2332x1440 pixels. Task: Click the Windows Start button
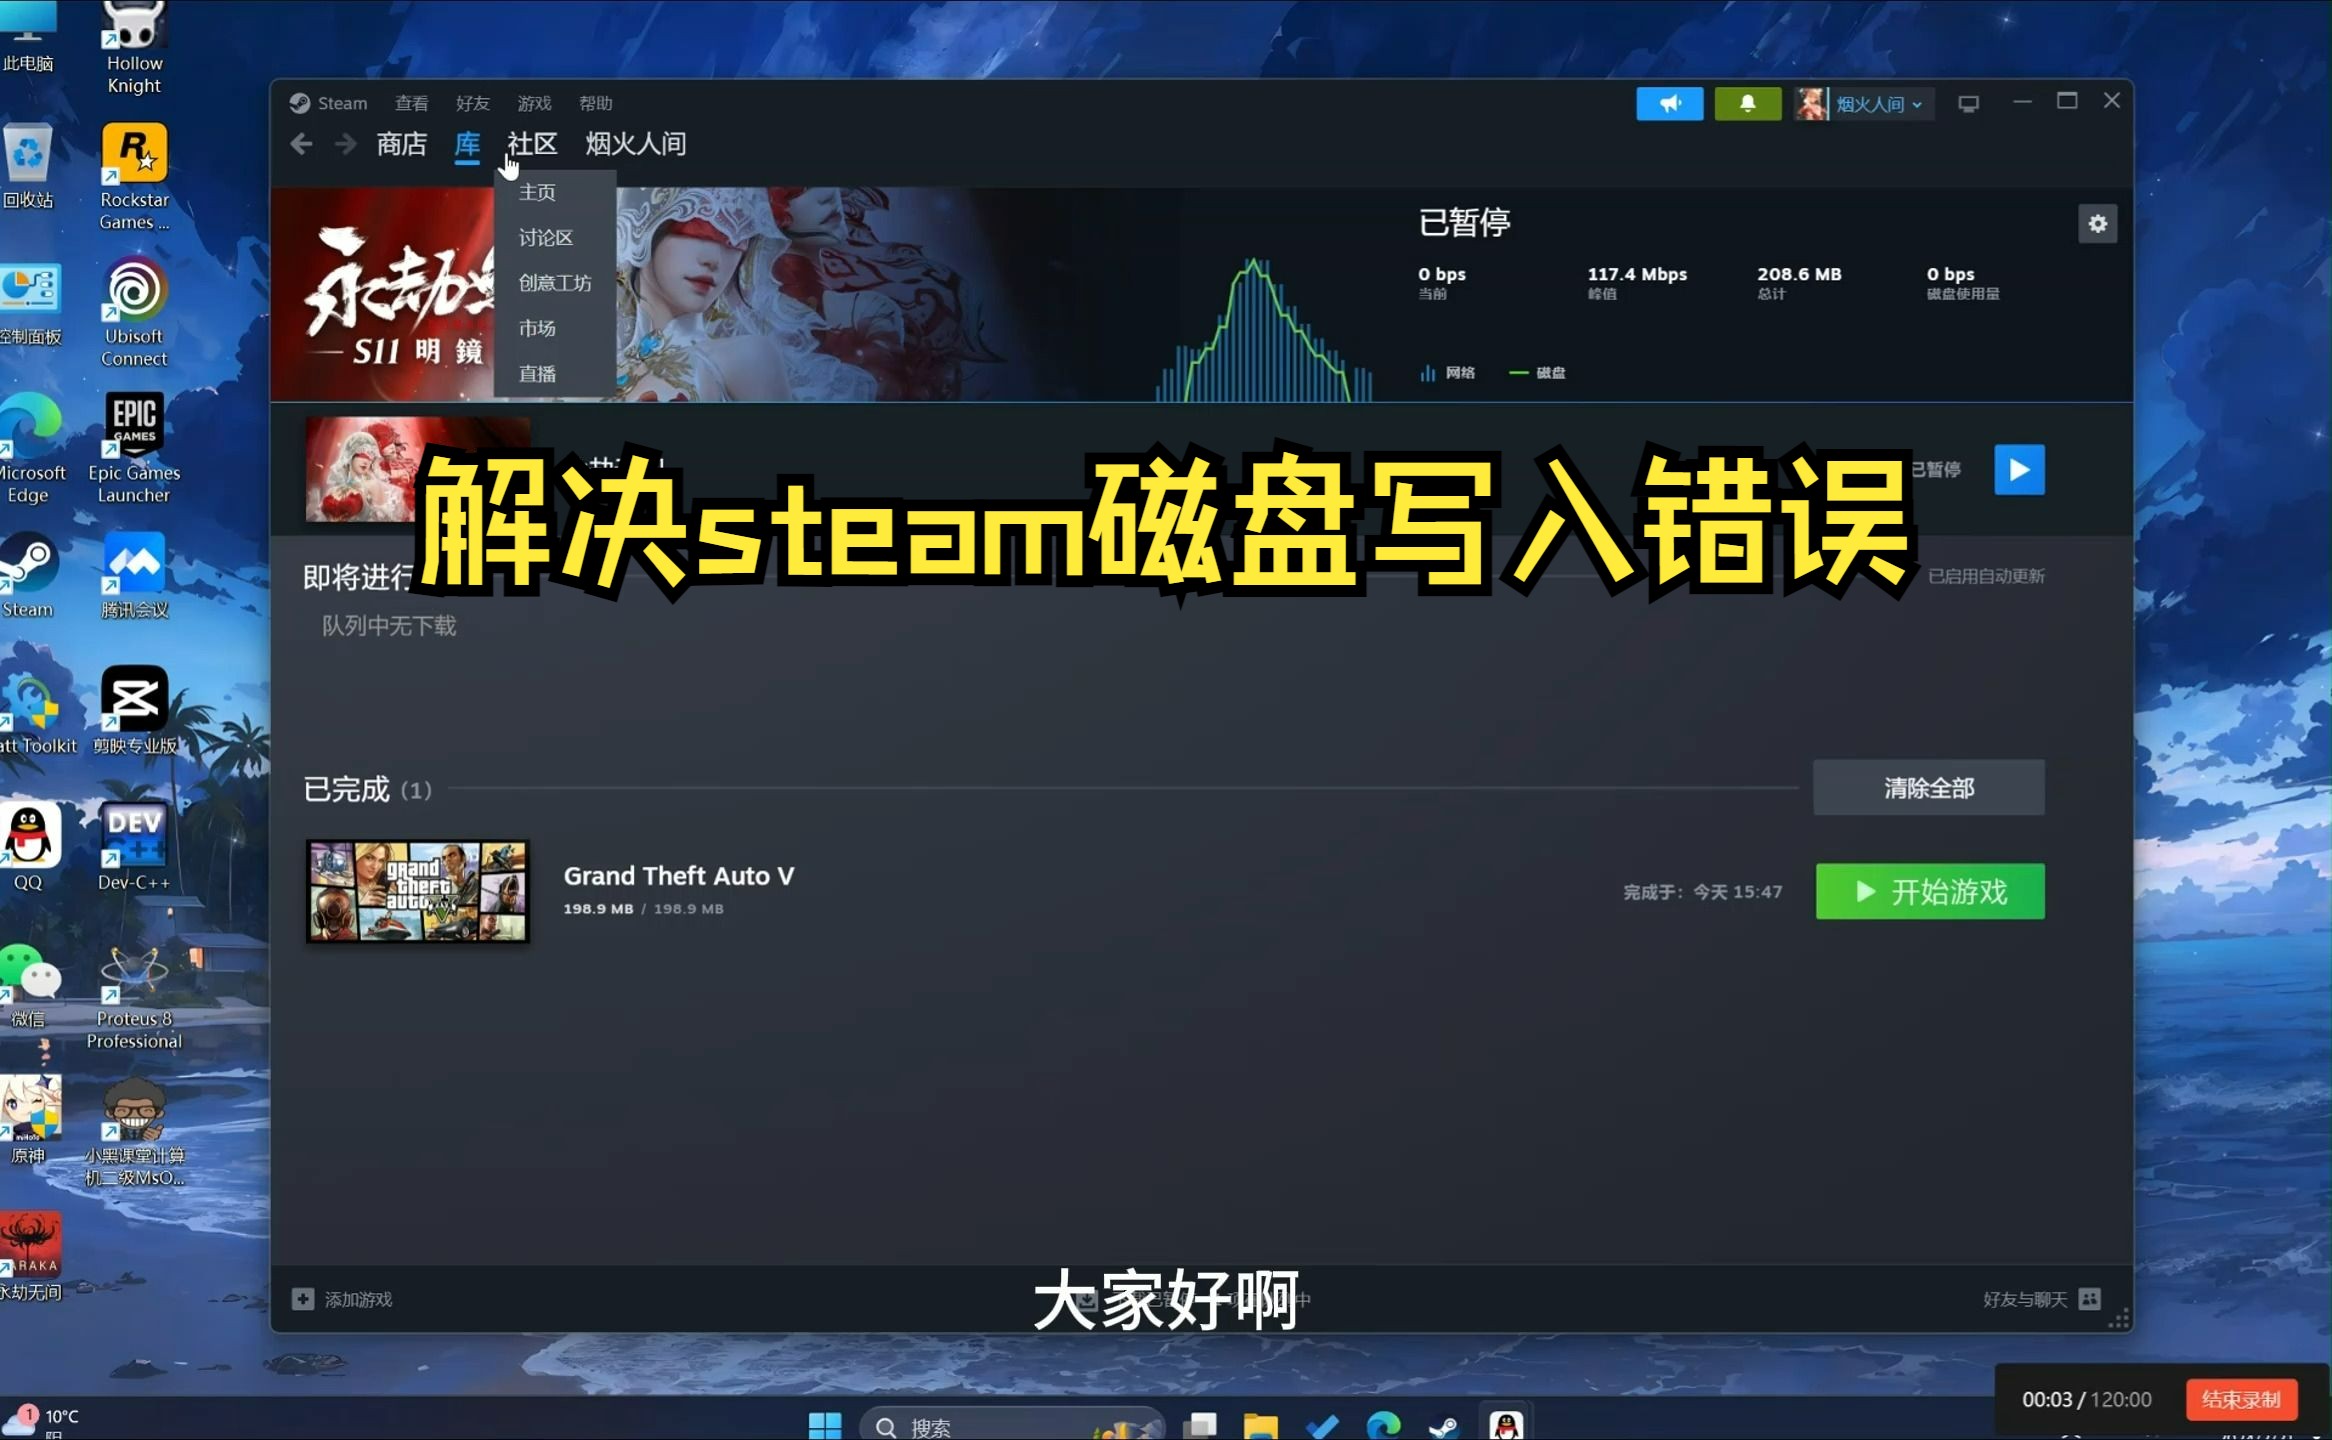point(825,1425)
